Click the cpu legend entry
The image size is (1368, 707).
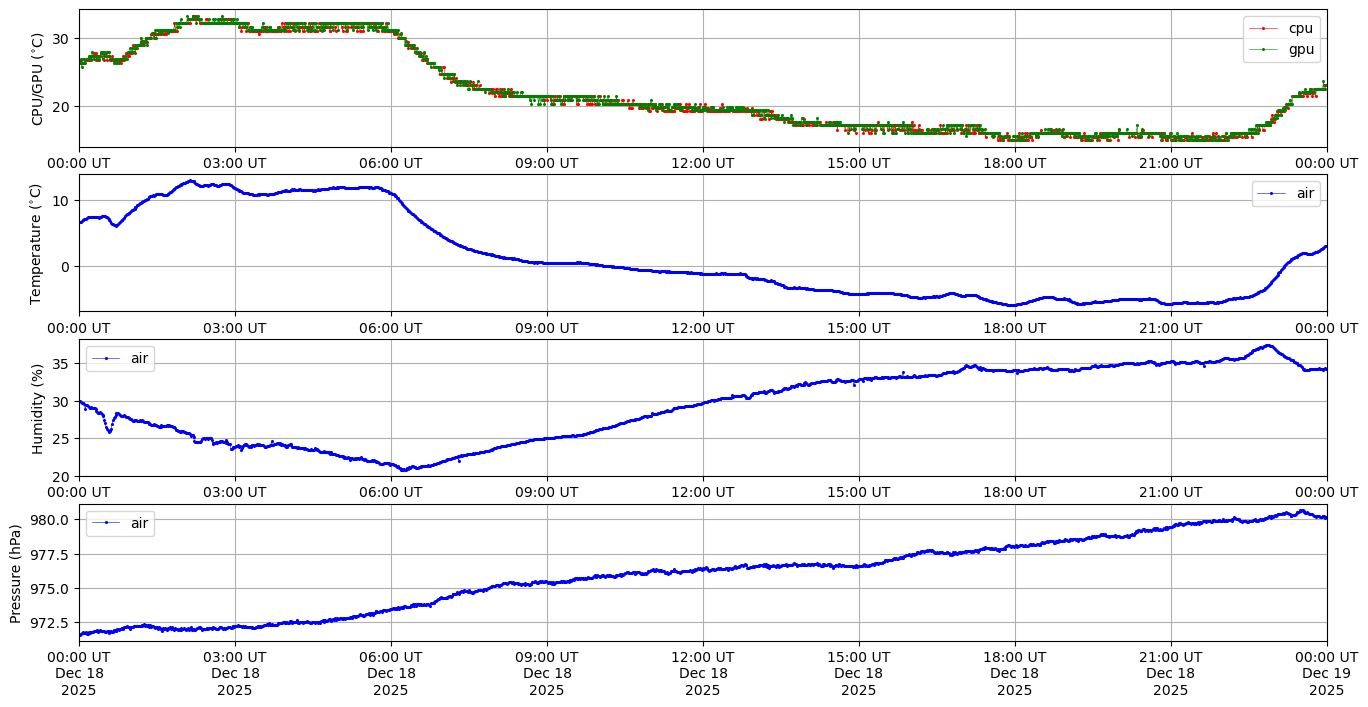pyautogui.click(x=1300, y=28)
